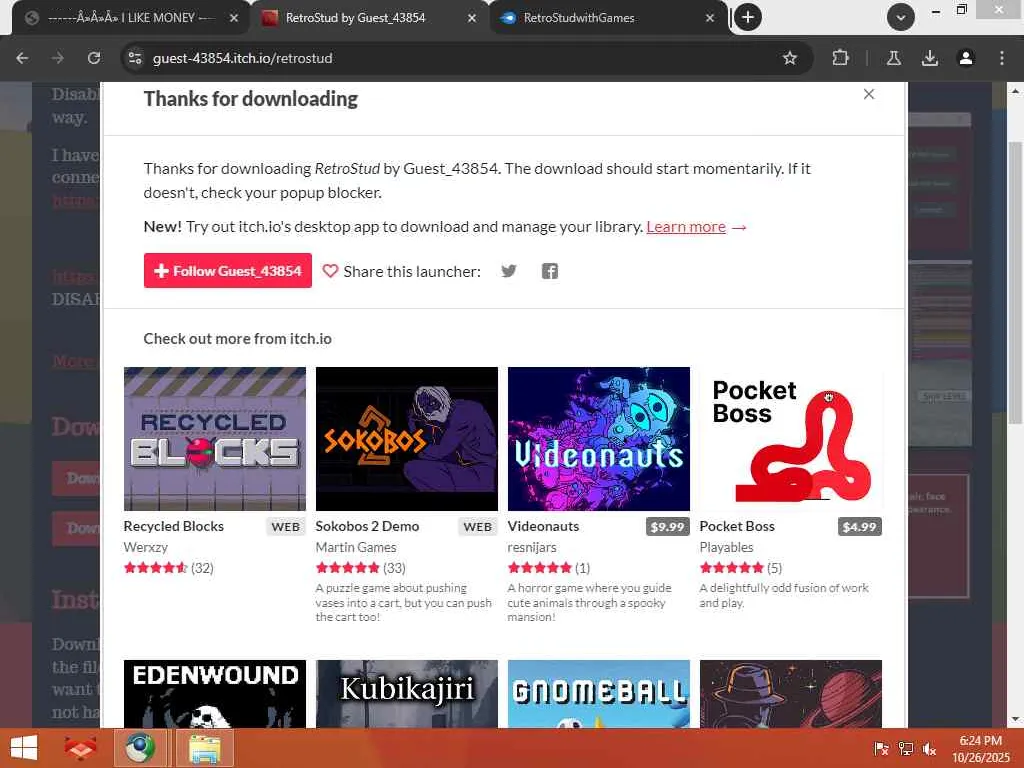1024x768 pixels.
Task: Click the star rating of Recycled Blocks
Action: [x=155, y=568]
